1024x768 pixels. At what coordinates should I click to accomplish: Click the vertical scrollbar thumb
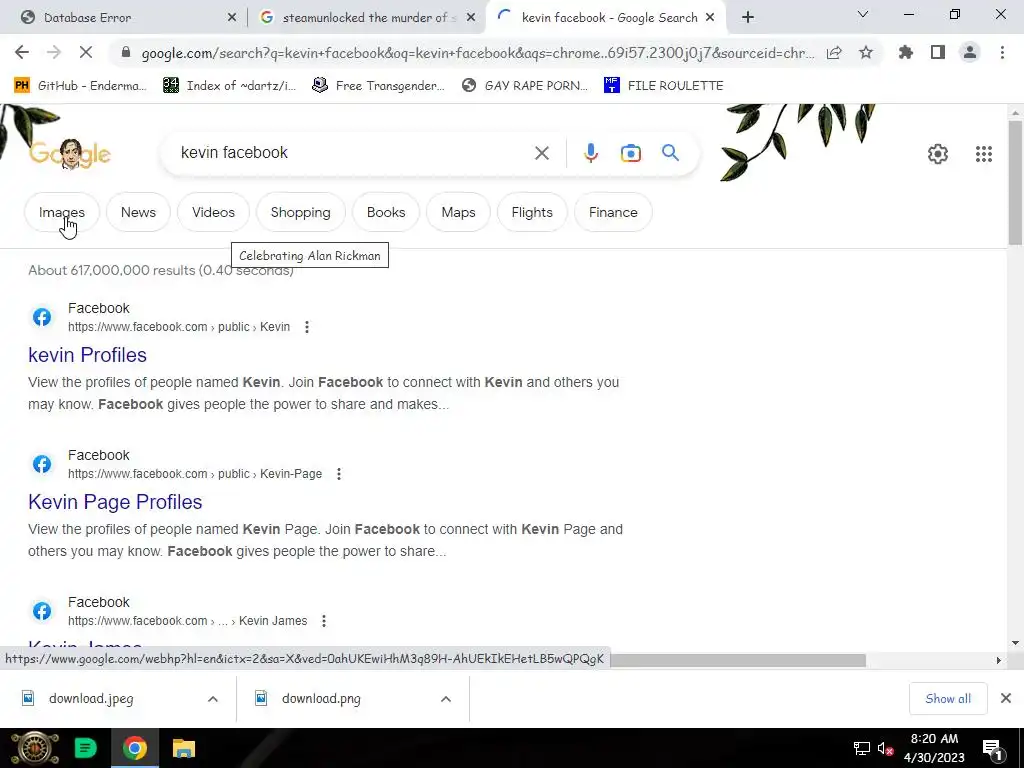(1015, 183)
